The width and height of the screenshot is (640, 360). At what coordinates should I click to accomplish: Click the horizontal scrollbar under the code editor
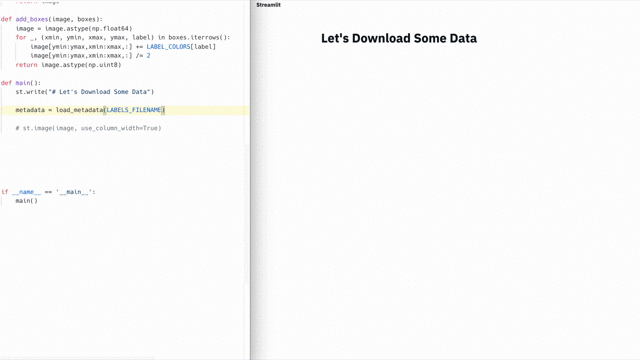(x=78, y=358)
